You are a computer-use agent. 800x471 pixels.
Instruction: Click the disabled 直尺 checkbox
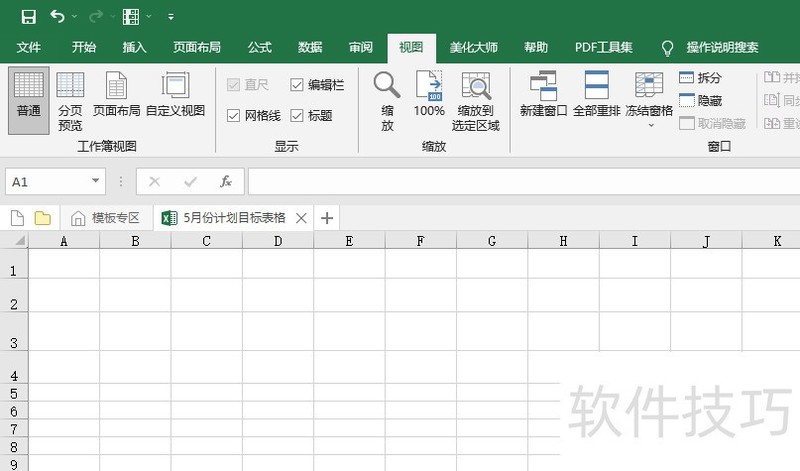click(x=233, y=85)
